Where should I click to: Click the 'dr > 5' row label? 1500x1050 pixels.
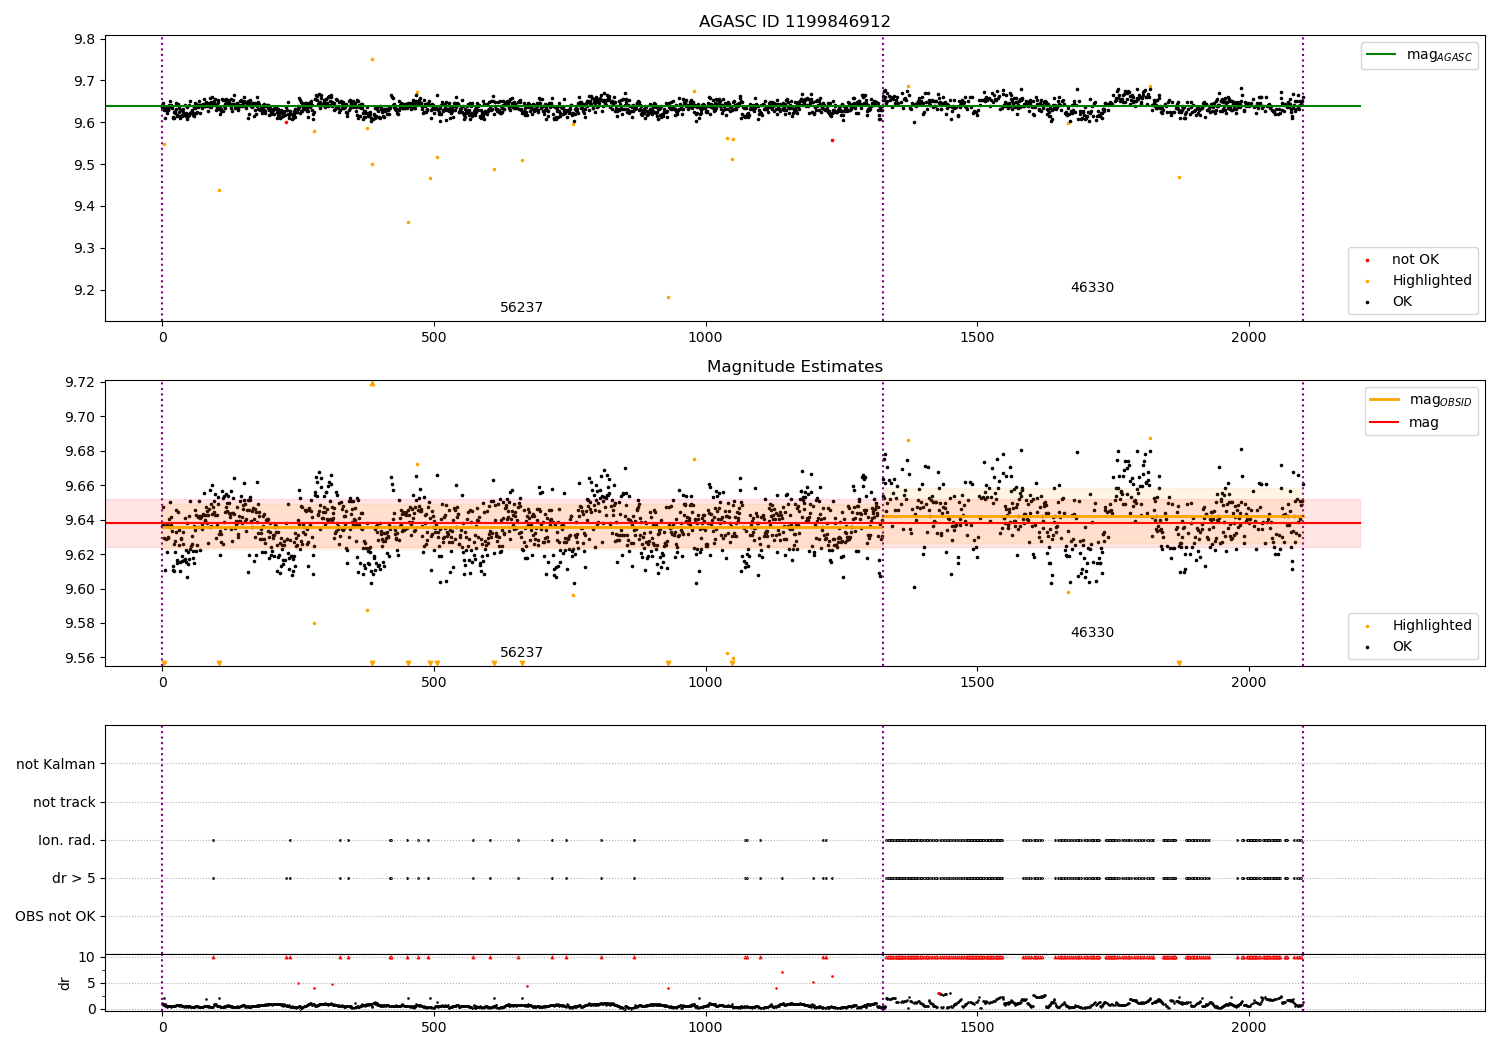coord(74,879)
